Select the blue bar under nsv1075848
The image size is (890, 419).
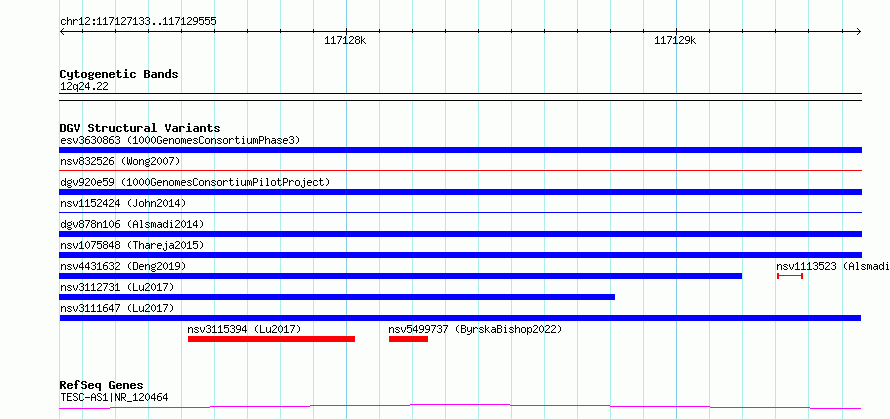tap(460, 255)
